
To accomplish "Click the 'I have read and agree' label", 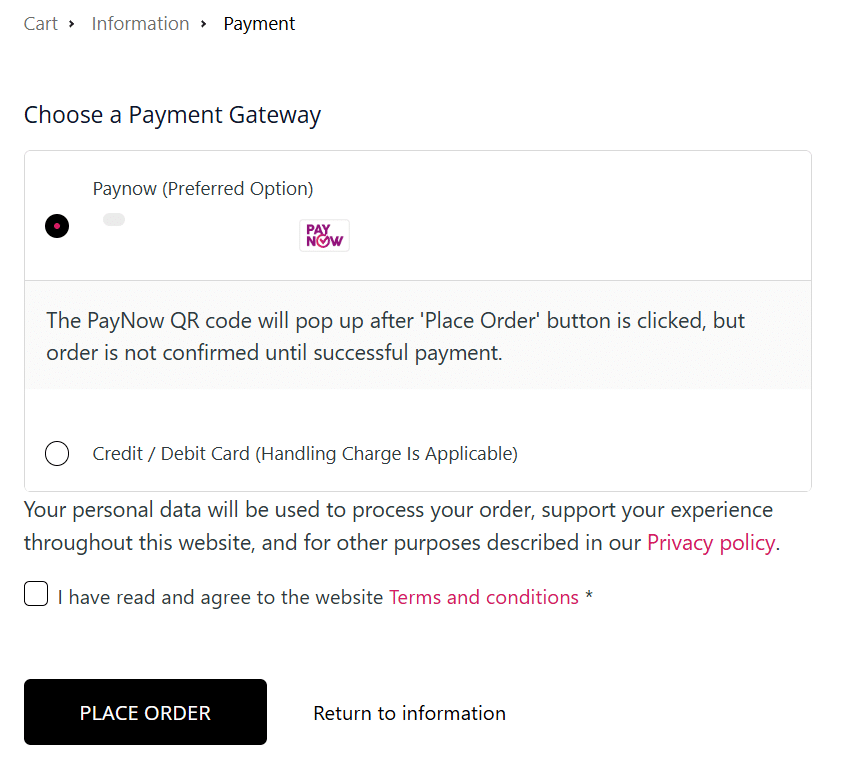I will tap(220, 597).
